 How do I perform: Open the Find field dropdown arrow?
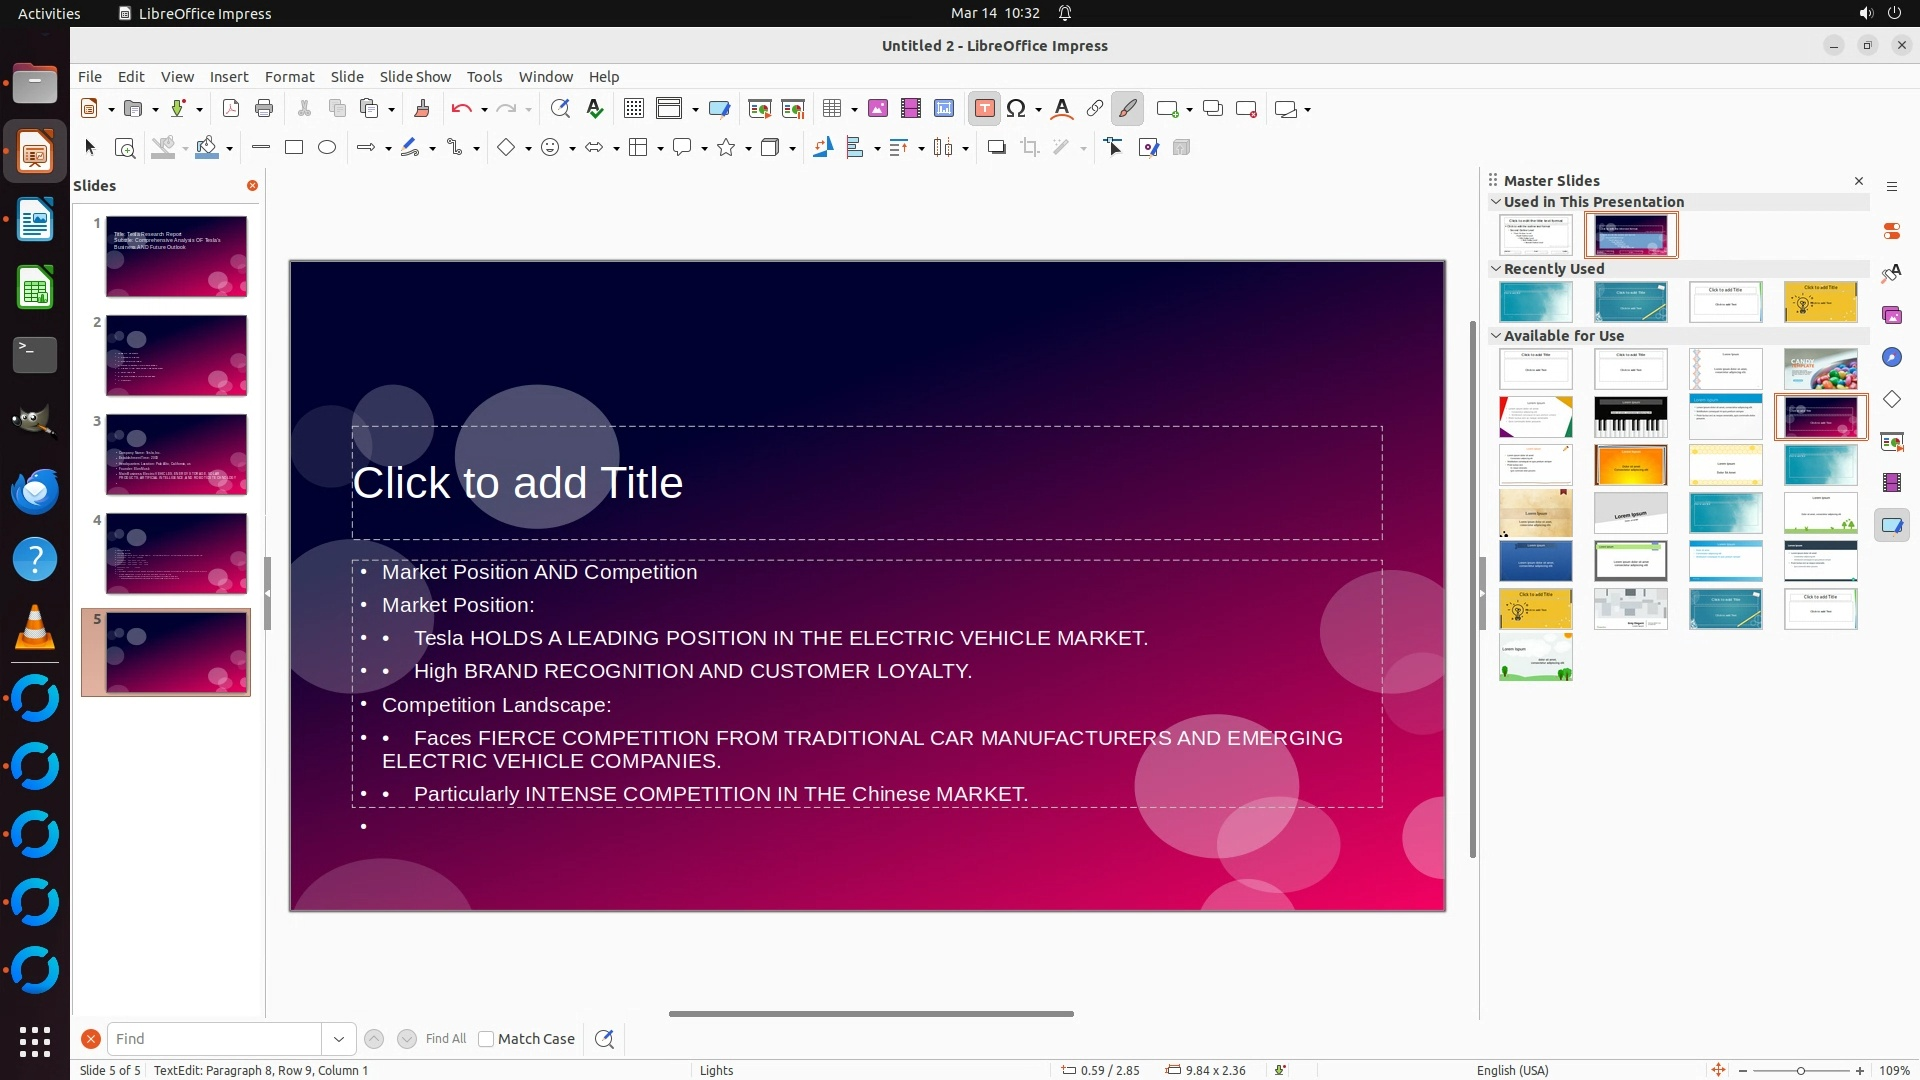tap(339, 1039)
